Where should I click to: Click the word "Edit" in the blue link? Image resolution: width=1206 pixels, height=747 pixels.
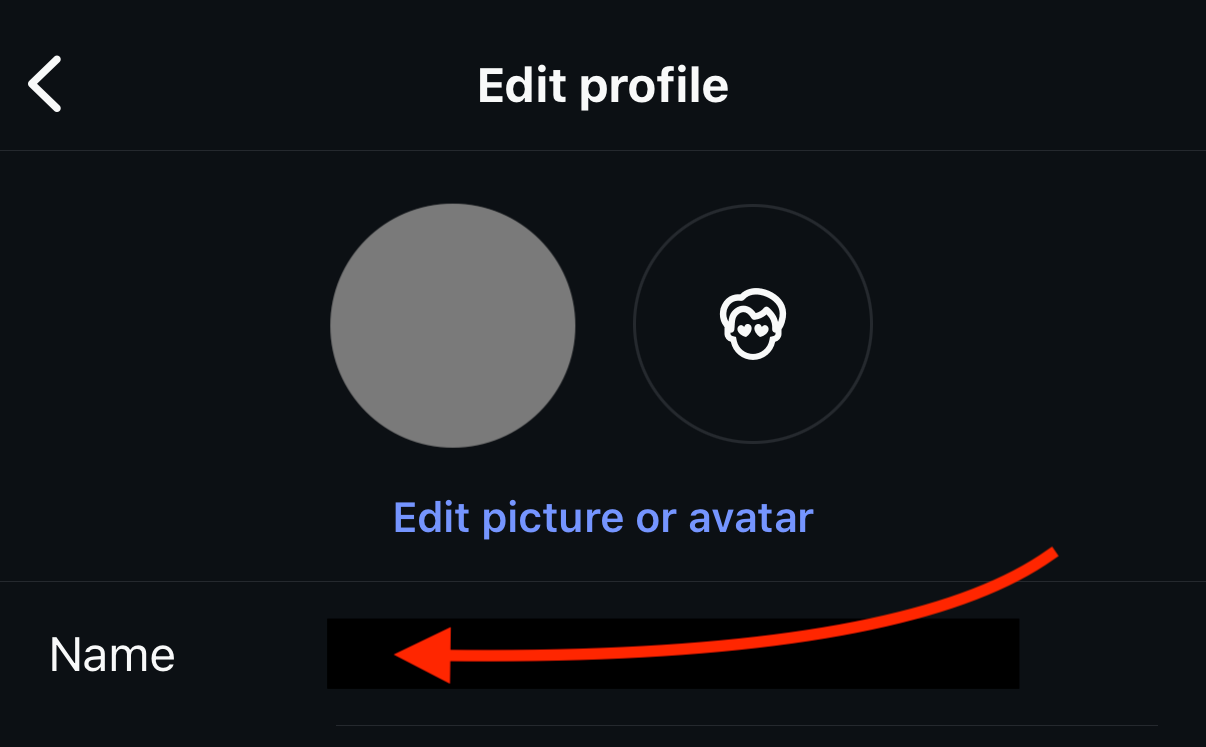[x=432, y=518]
